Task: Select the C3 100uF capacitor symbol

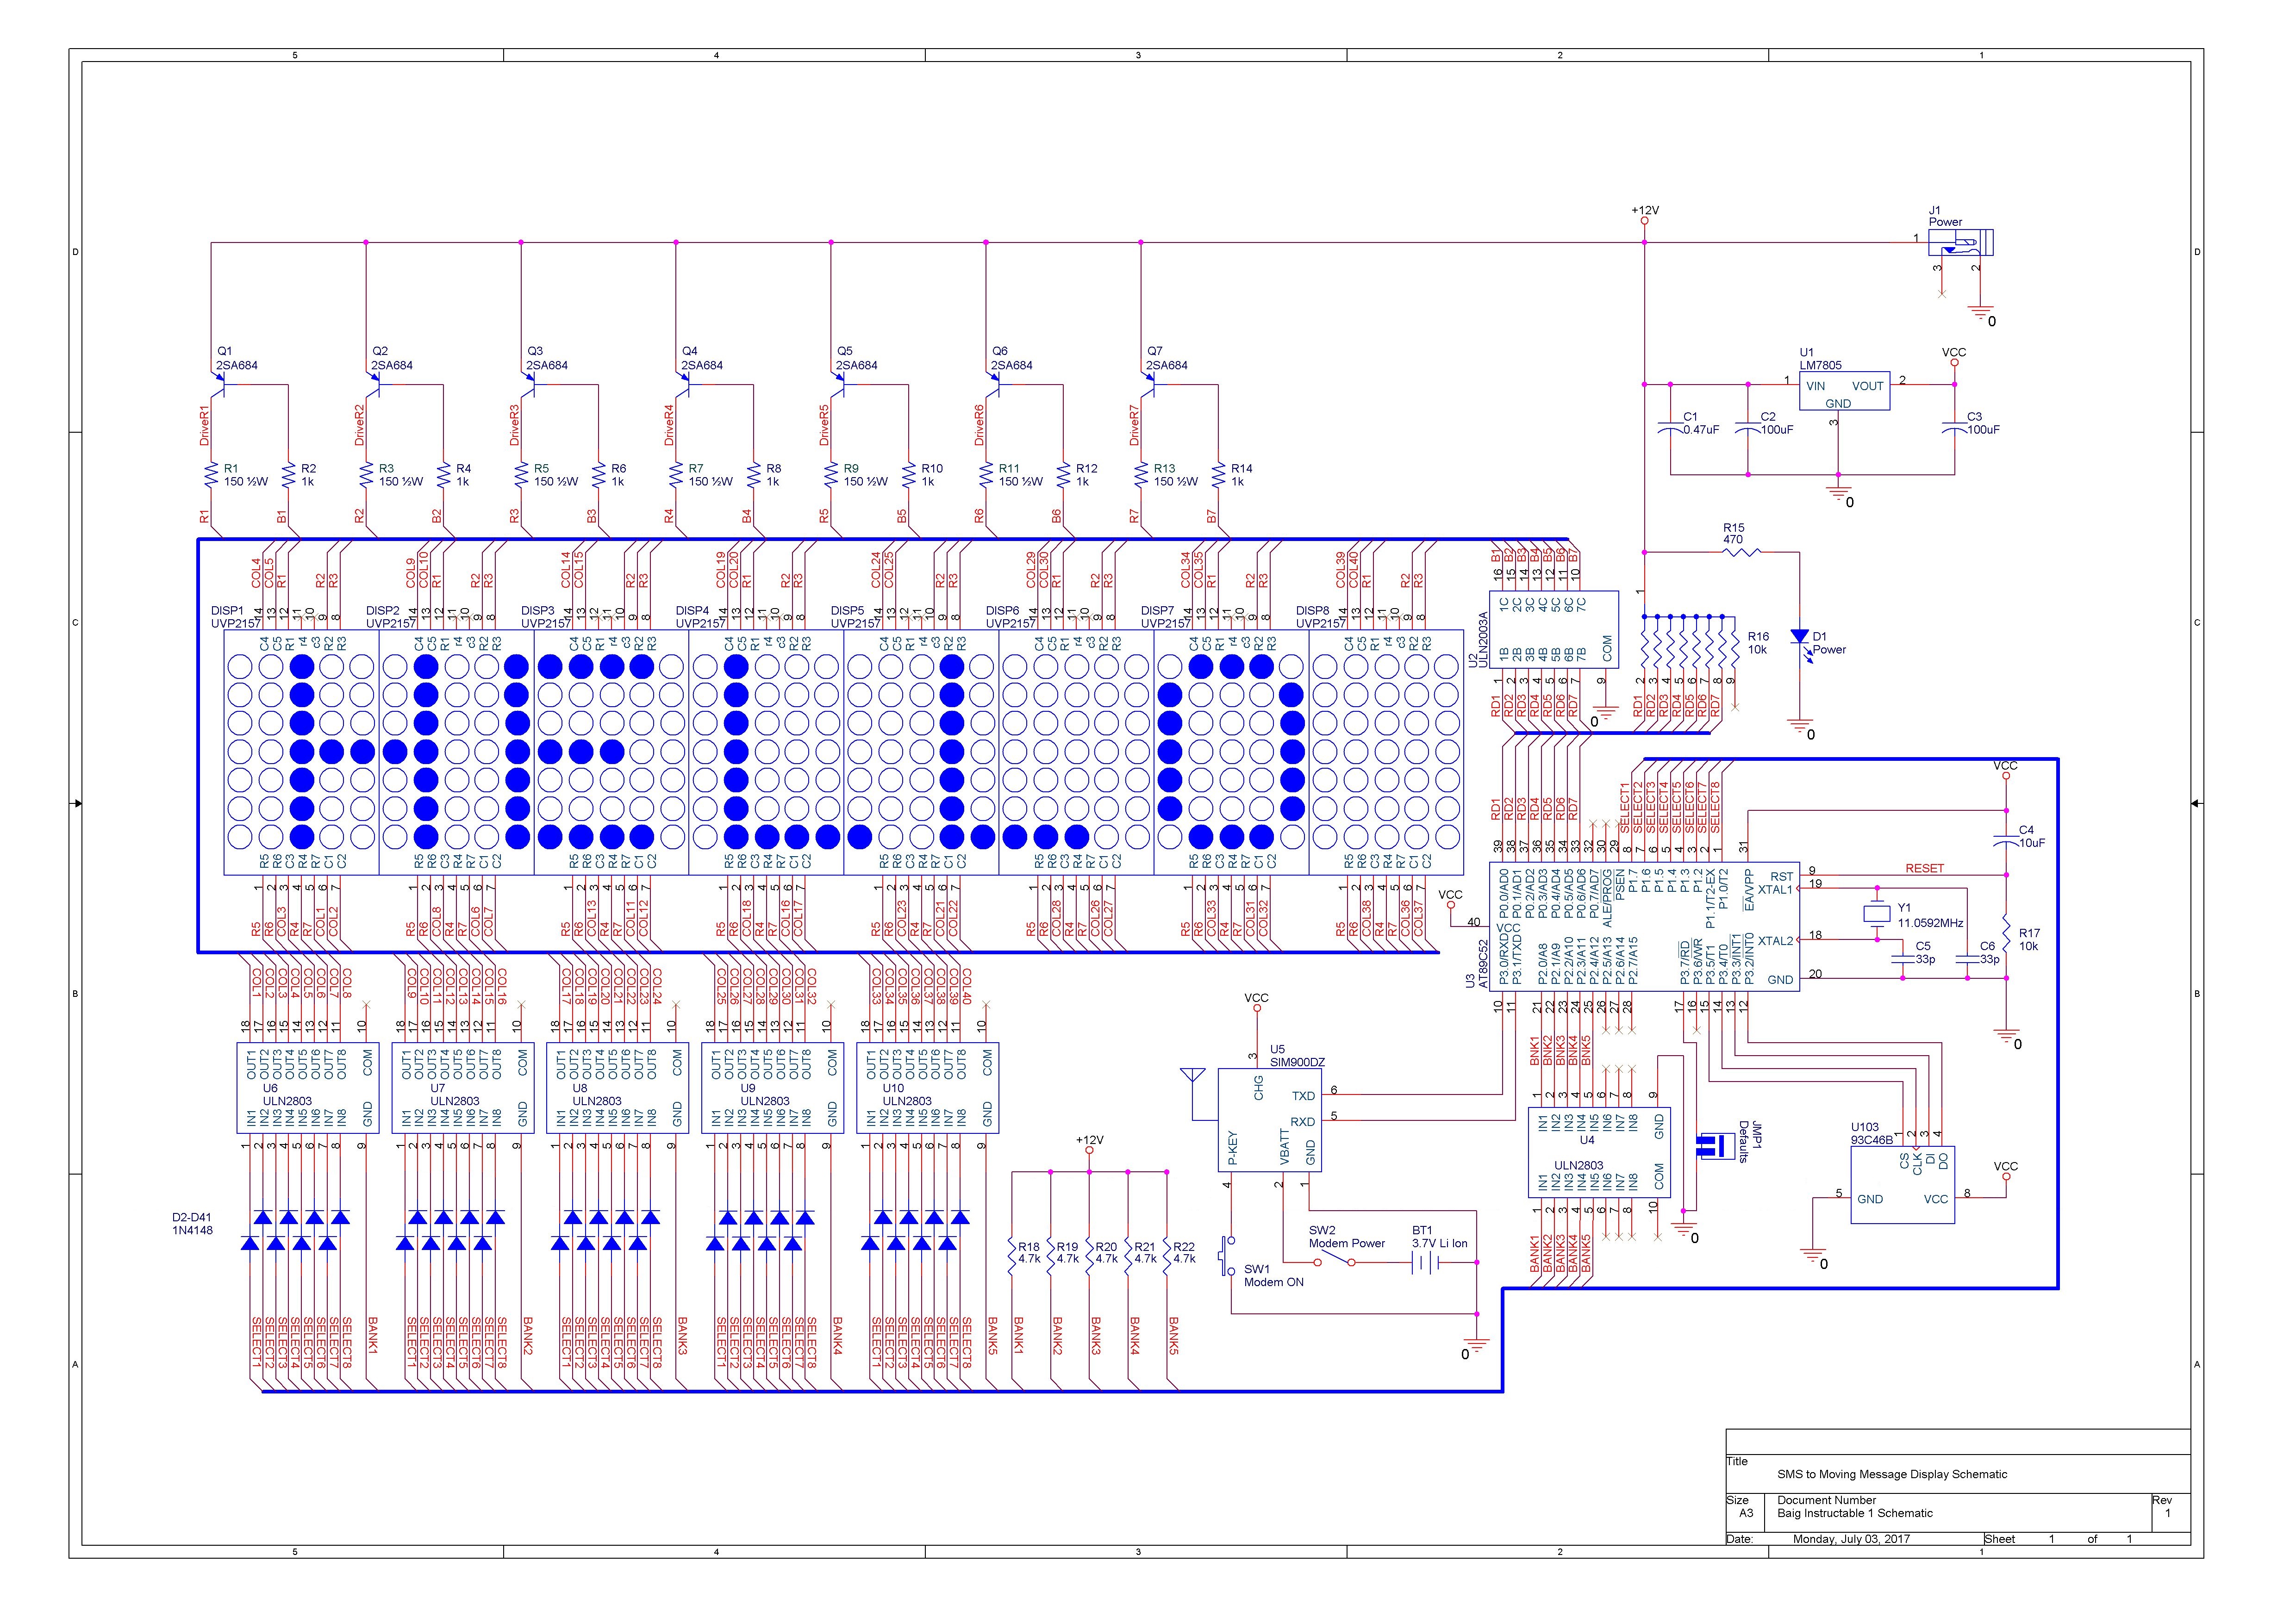Action: (x=1953, y=429)
